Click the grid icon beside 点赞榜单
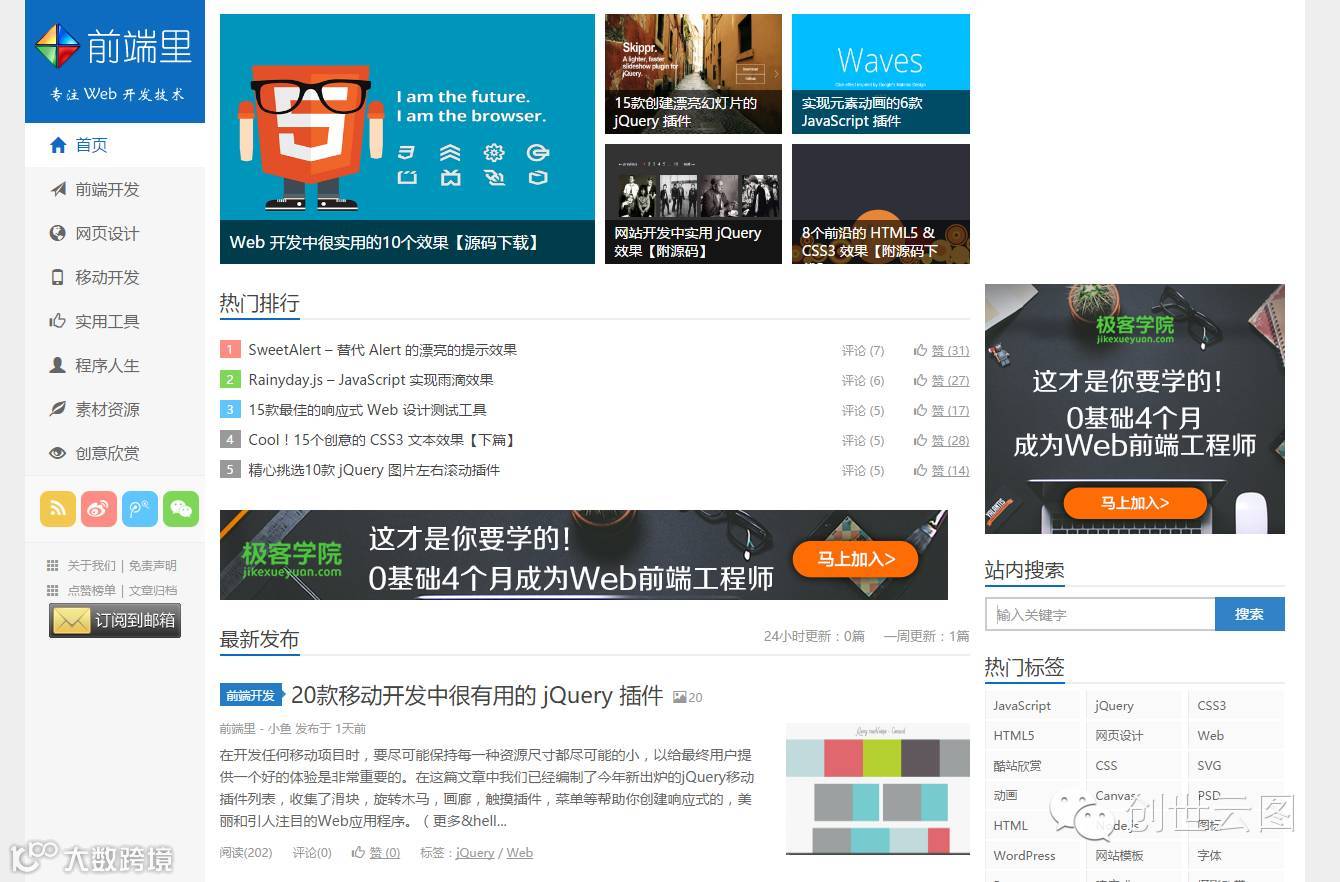1340x882 pixels. [x=53, y=590]
